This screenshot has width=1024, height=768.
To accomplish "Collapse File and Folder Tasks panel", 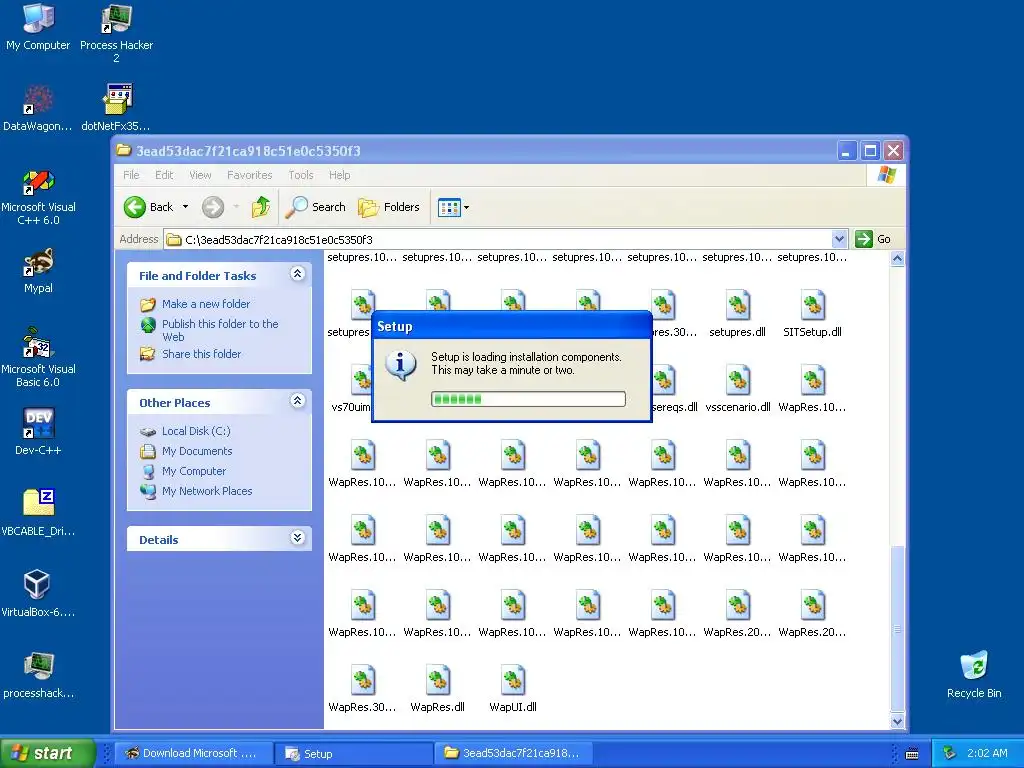I will coord(297,274).
